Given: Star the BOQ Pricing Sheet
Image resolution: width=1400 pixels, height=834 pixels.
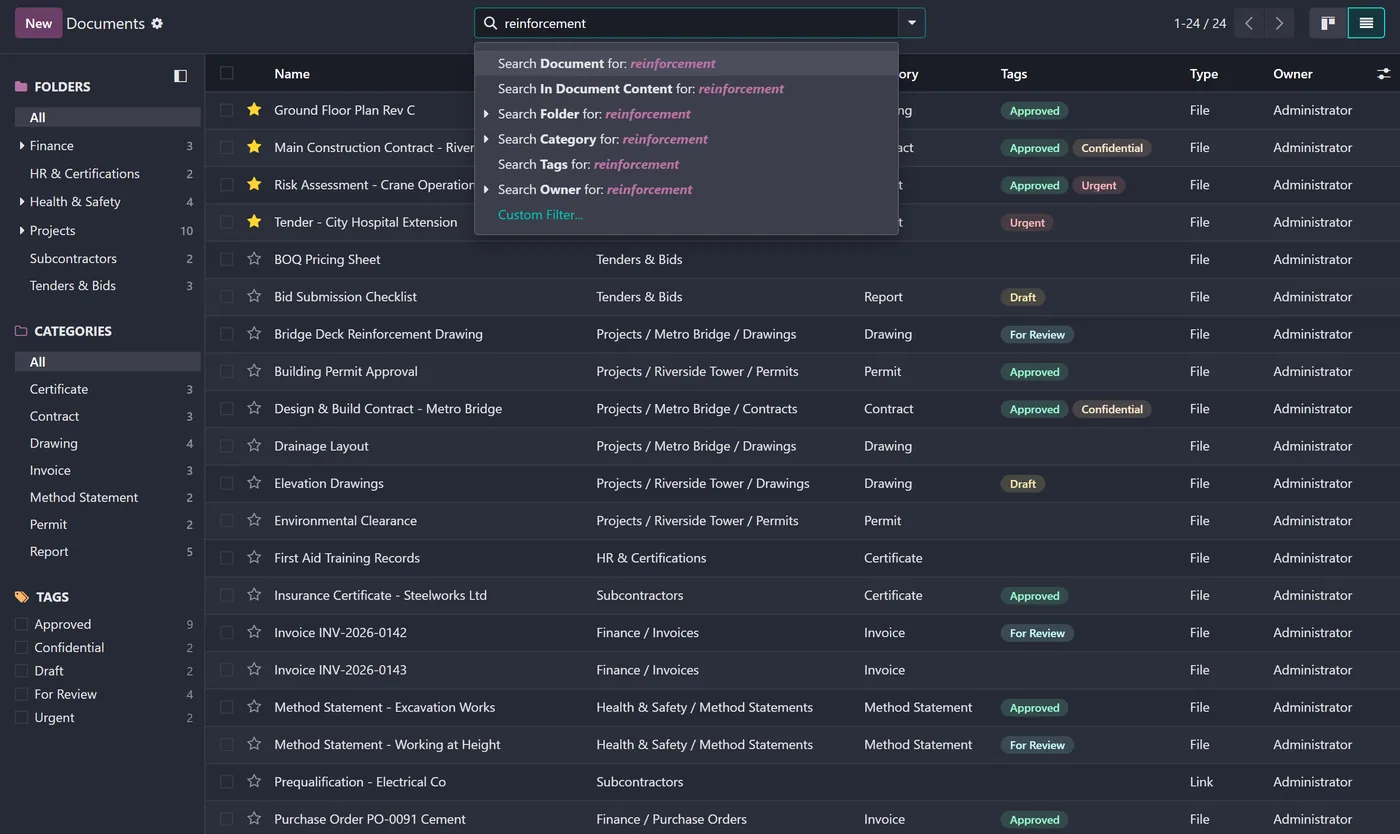Looking at the screenshot, I should point(254,259).
